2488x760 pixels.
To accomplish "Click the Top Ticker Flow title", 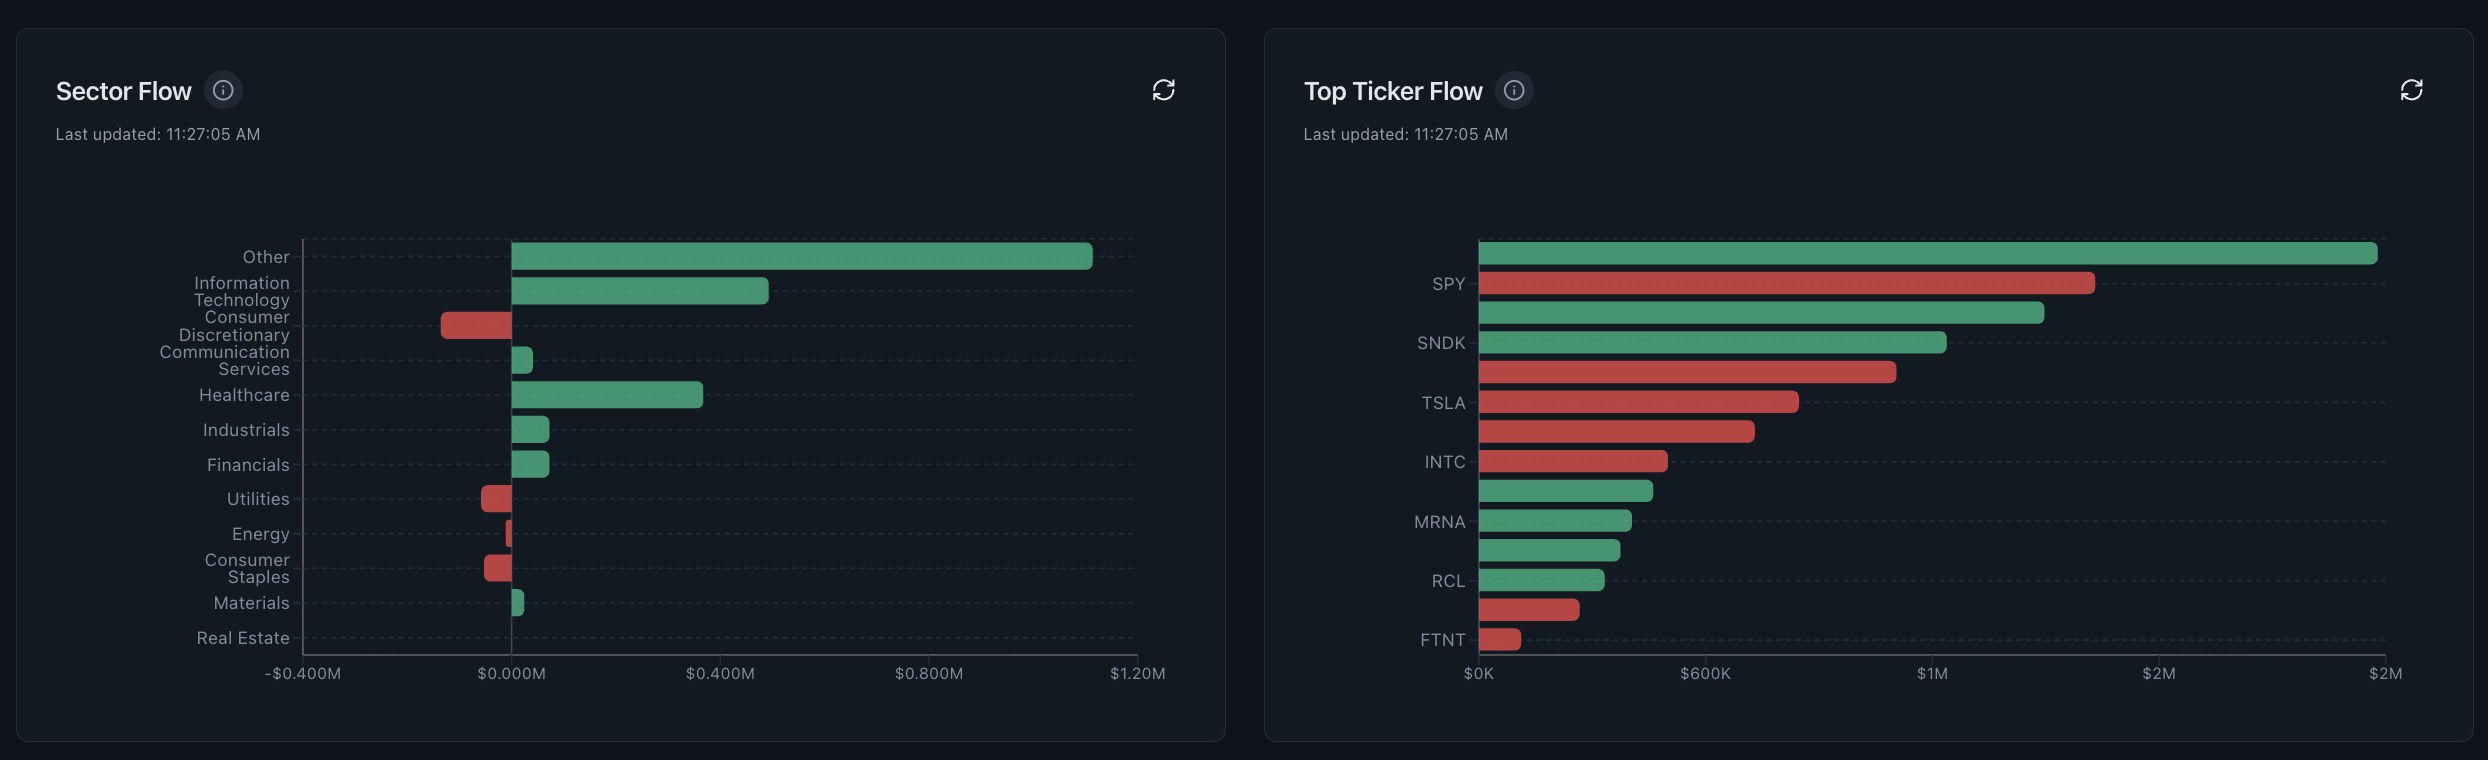I will point(1393,91).
